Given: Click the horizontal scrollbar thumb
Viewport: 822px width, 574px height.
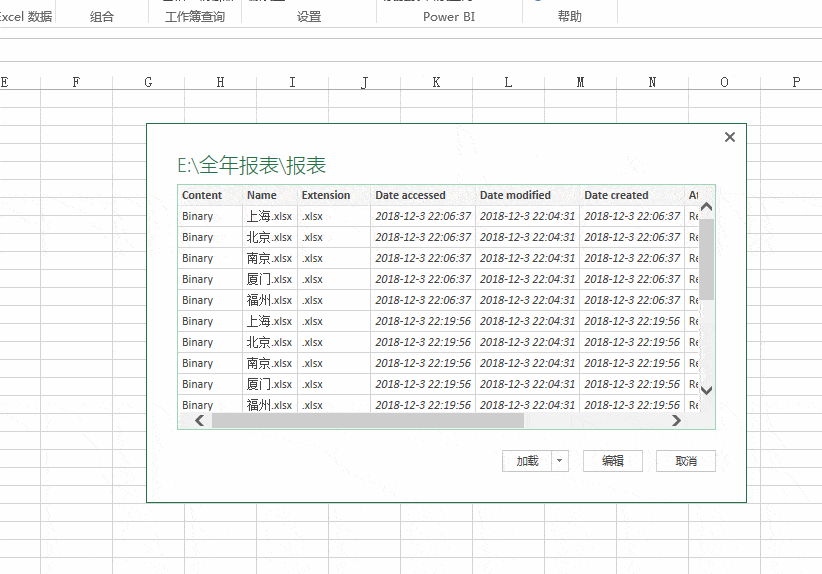Looking at the screenshot, I should (x=367, y=420).
